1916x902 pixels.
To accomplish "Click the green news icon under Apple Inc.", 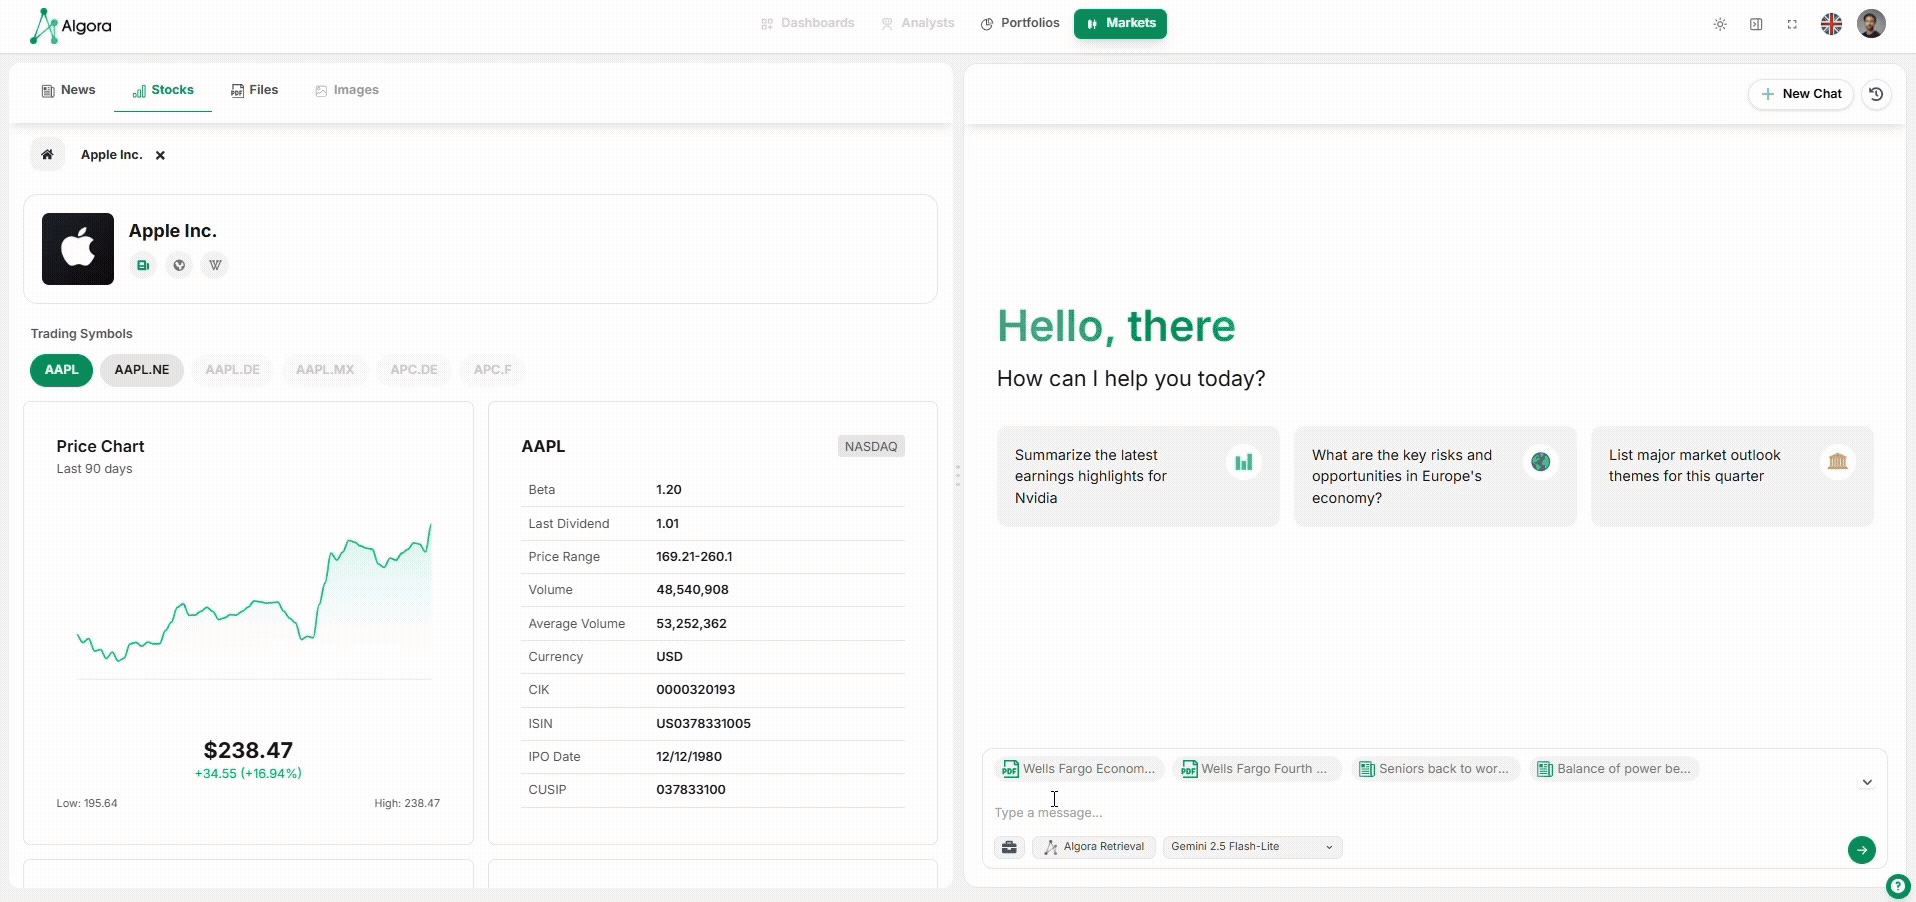I will [143, 265].
